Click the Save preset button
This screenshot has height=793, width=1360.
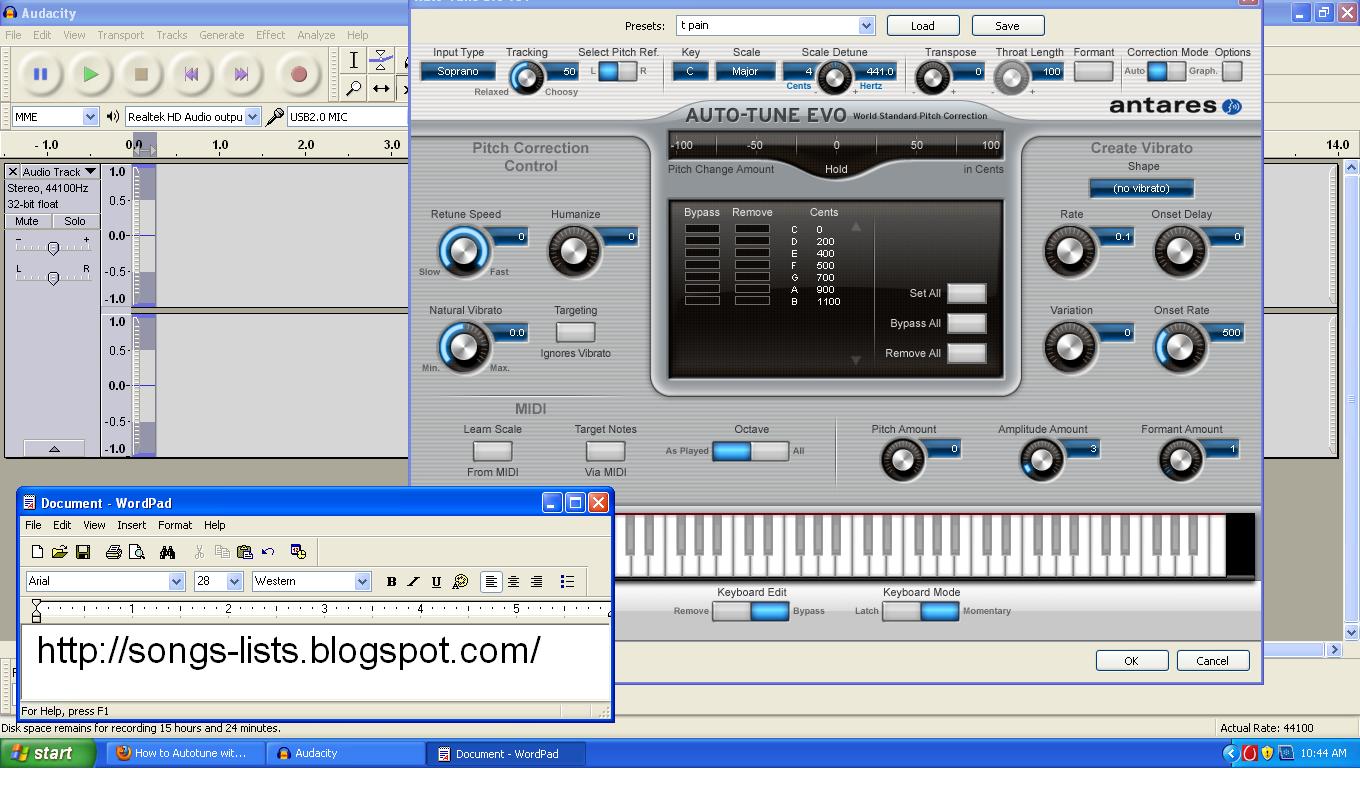1007,26
